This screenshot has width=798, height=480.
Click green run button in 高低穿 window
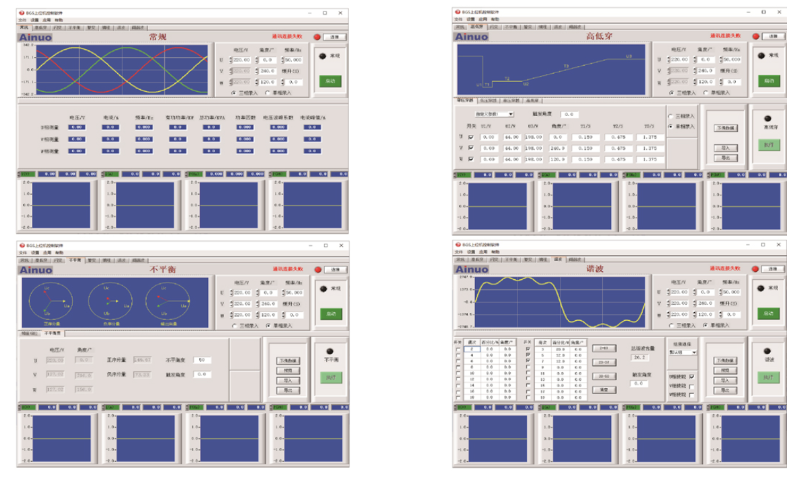tap(769, 144)
